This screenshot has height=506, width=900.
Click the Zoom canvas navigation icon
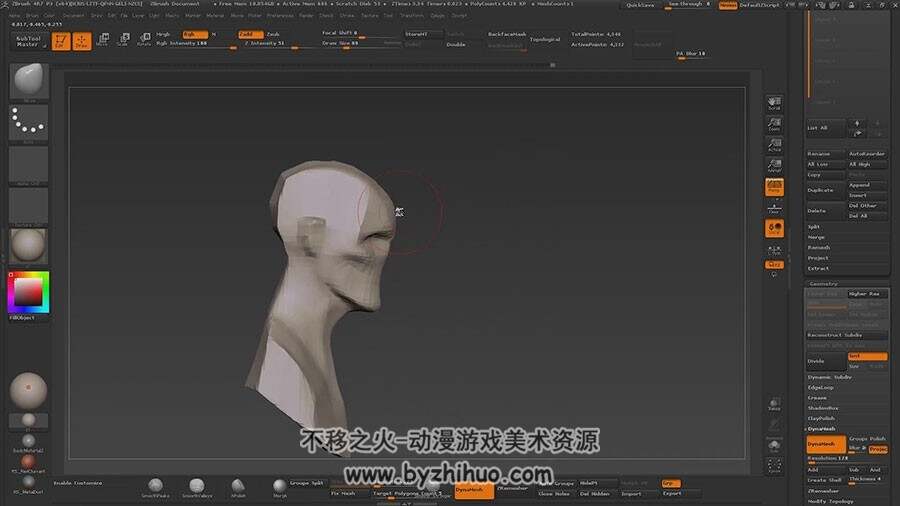pos(774,124)
